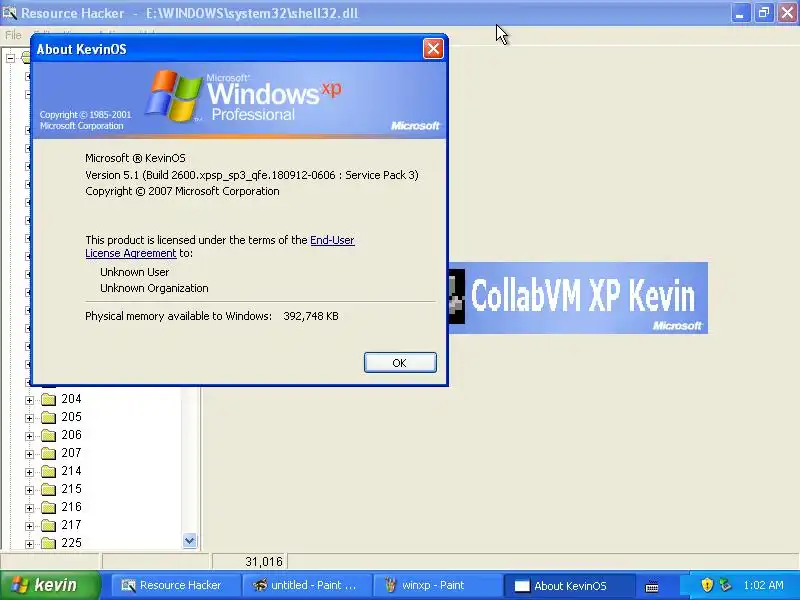
Task: Expand folder 215 in resource tree
Action: pos(30,490)
